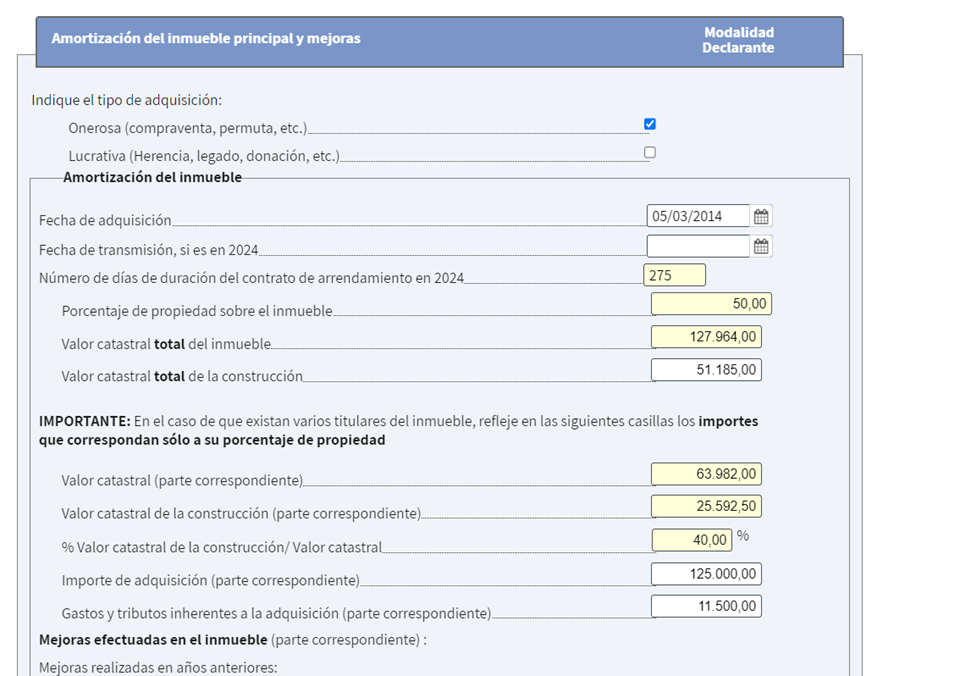Select 'Número de días de duración' label
The width and height of the screenshot is (960, 676).
click(x=251, y=279)
